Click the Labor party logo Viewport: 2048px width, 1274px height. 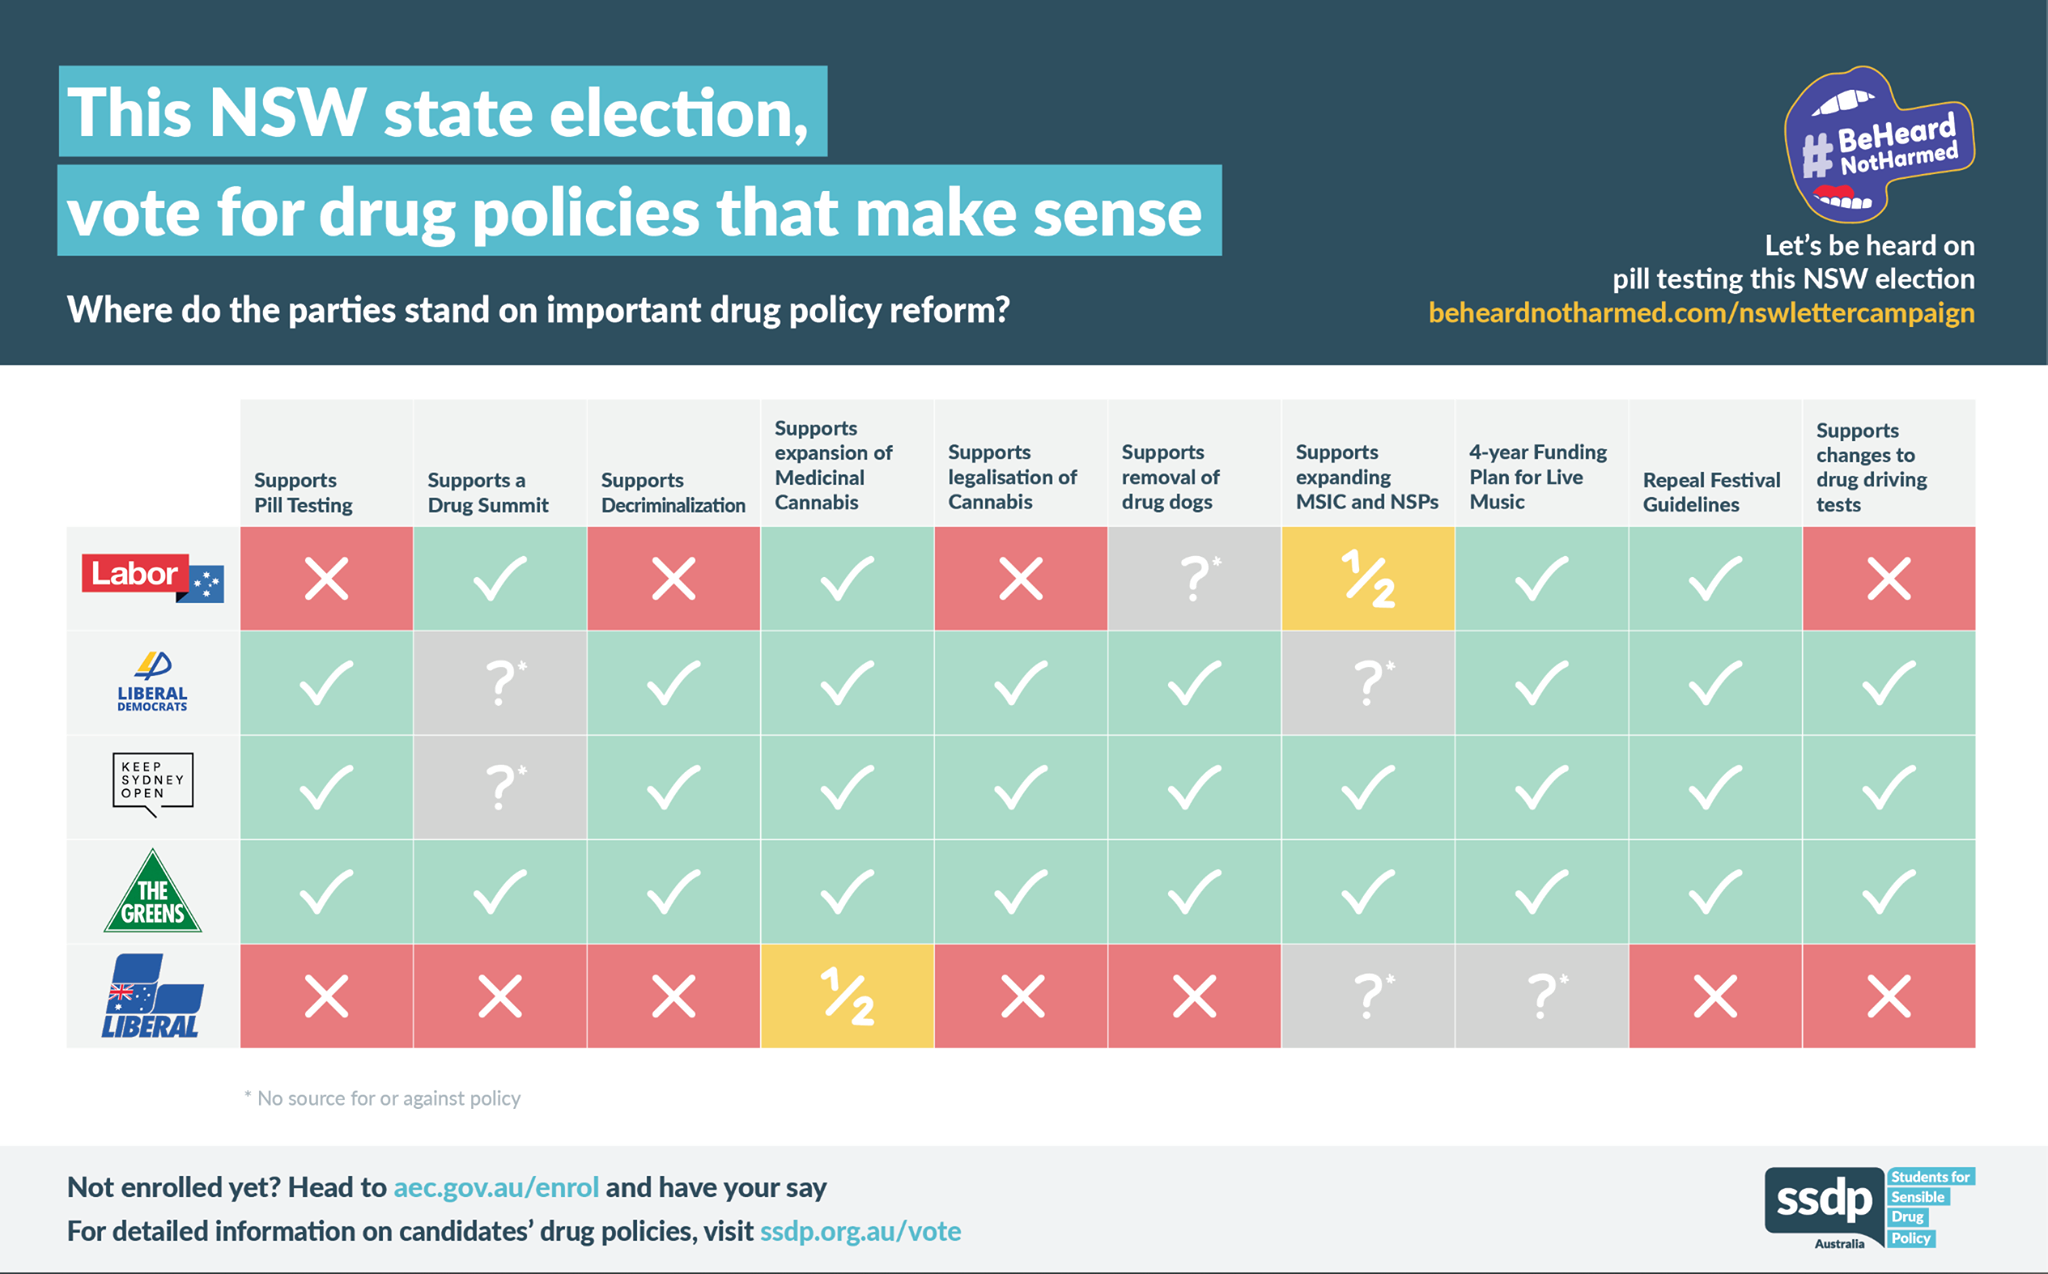click(x=152, y=577)
